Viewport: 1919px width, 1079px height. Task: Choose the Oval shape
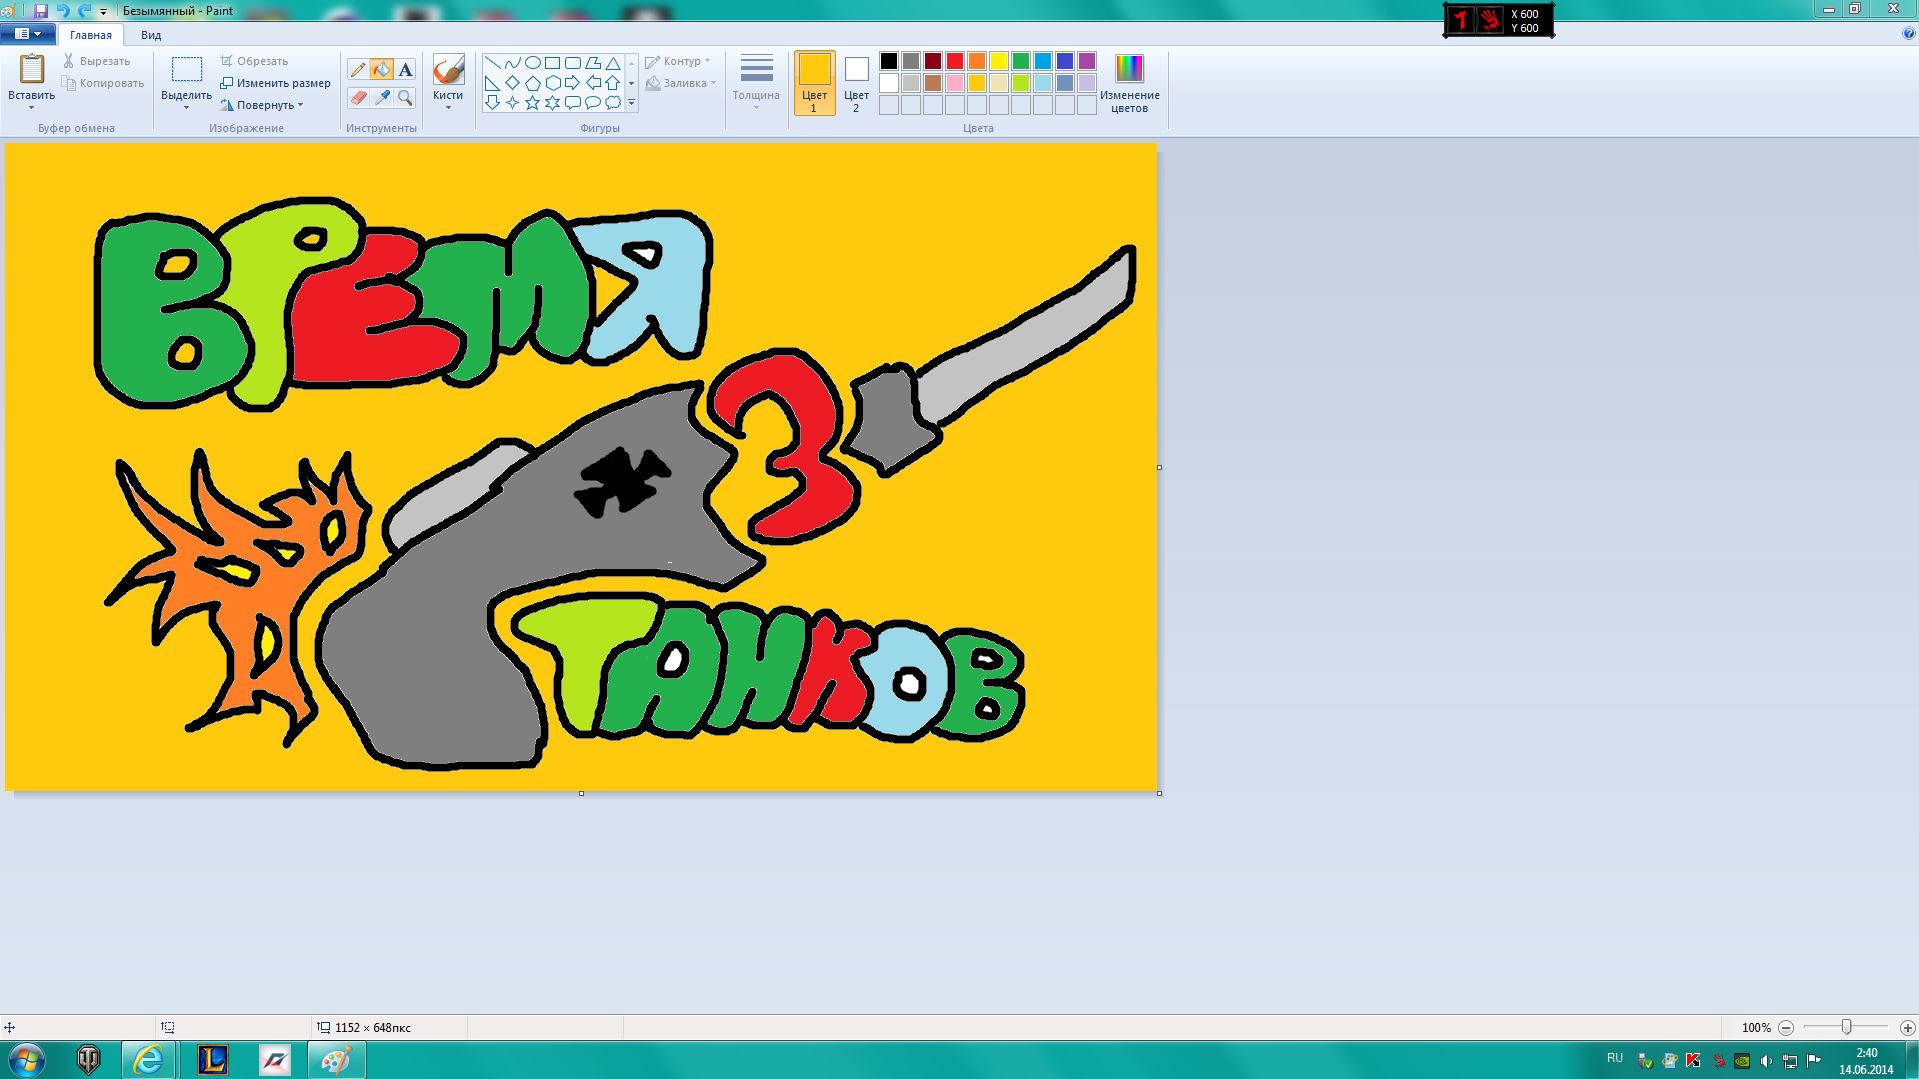(x=532, y=63)
